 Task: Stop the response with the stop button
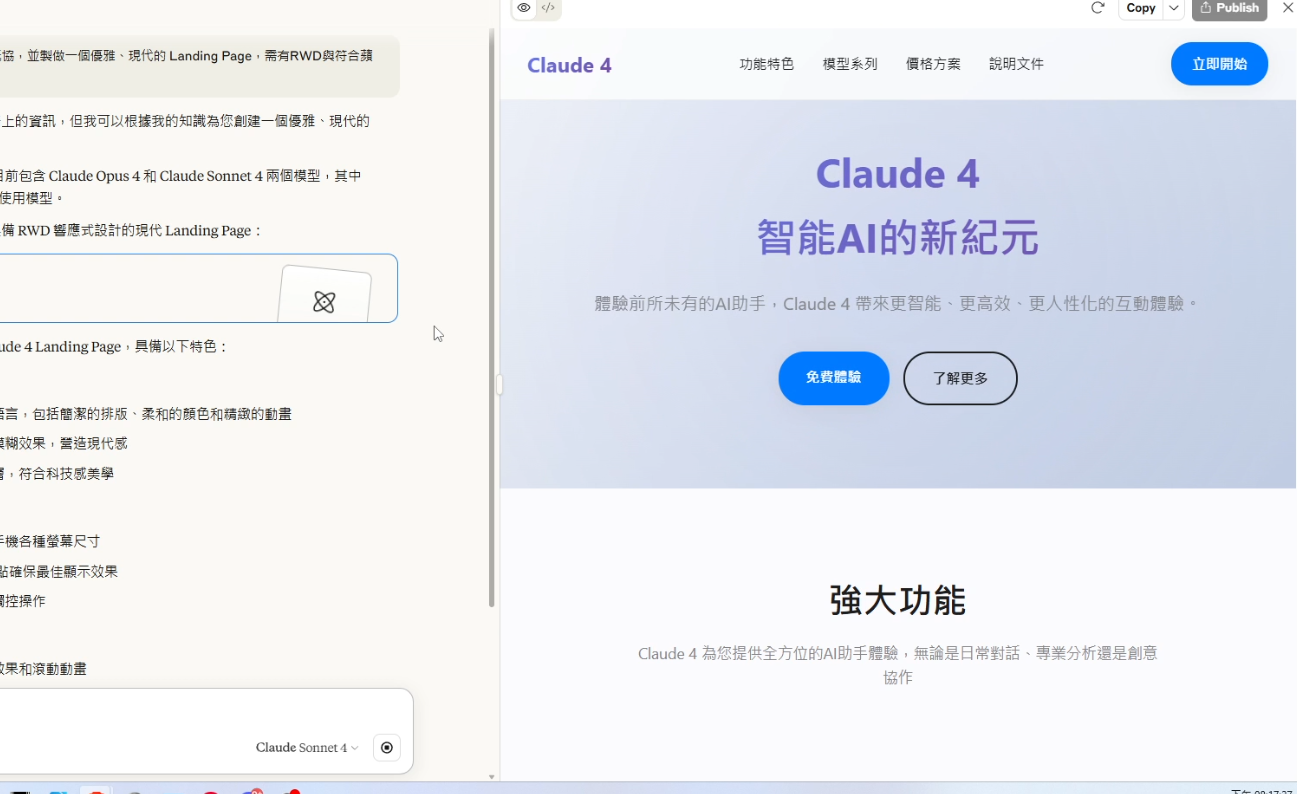(387, 747)
